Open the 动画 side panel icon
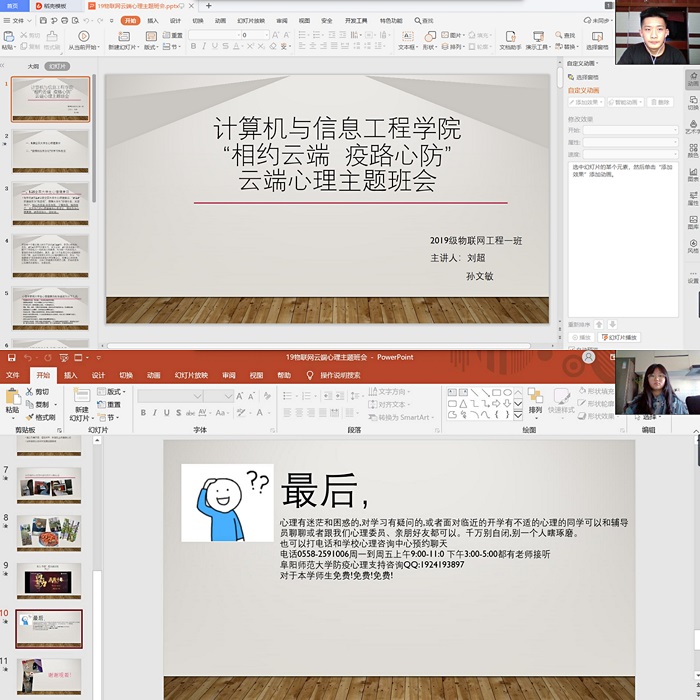The width and height of the screenshot is (700, 700). click(x=692, y=77)
